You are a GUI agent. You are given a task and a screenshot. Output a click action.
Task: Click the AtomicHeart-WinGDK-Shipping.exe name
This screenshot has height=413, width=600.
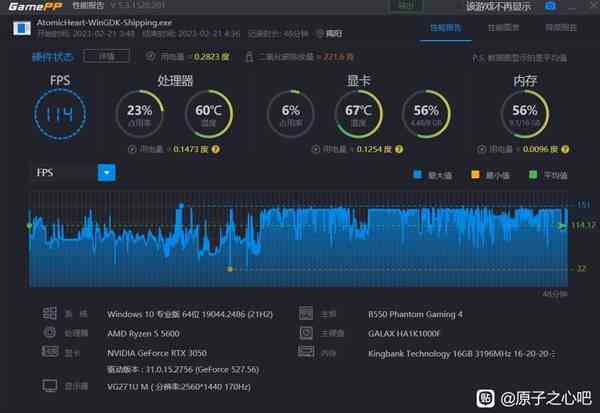point(104,23)
